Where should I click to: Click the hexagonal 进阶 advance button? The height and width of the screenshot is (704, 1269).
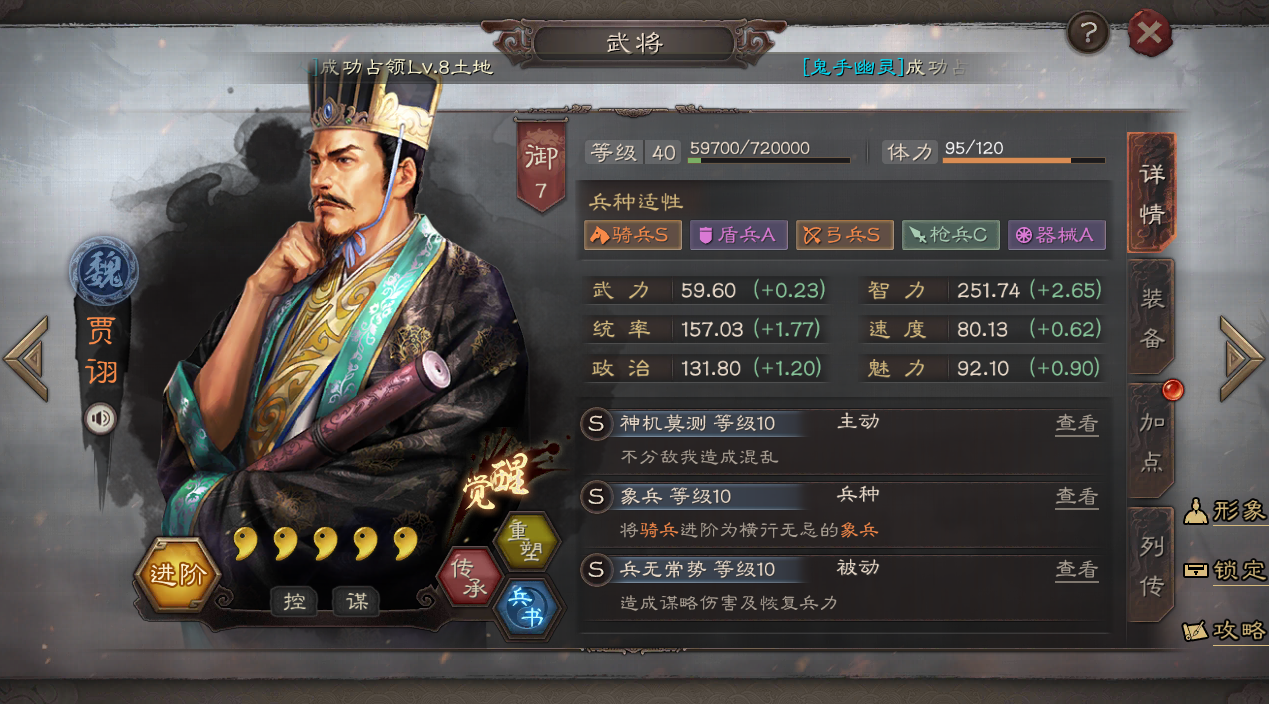177,574
